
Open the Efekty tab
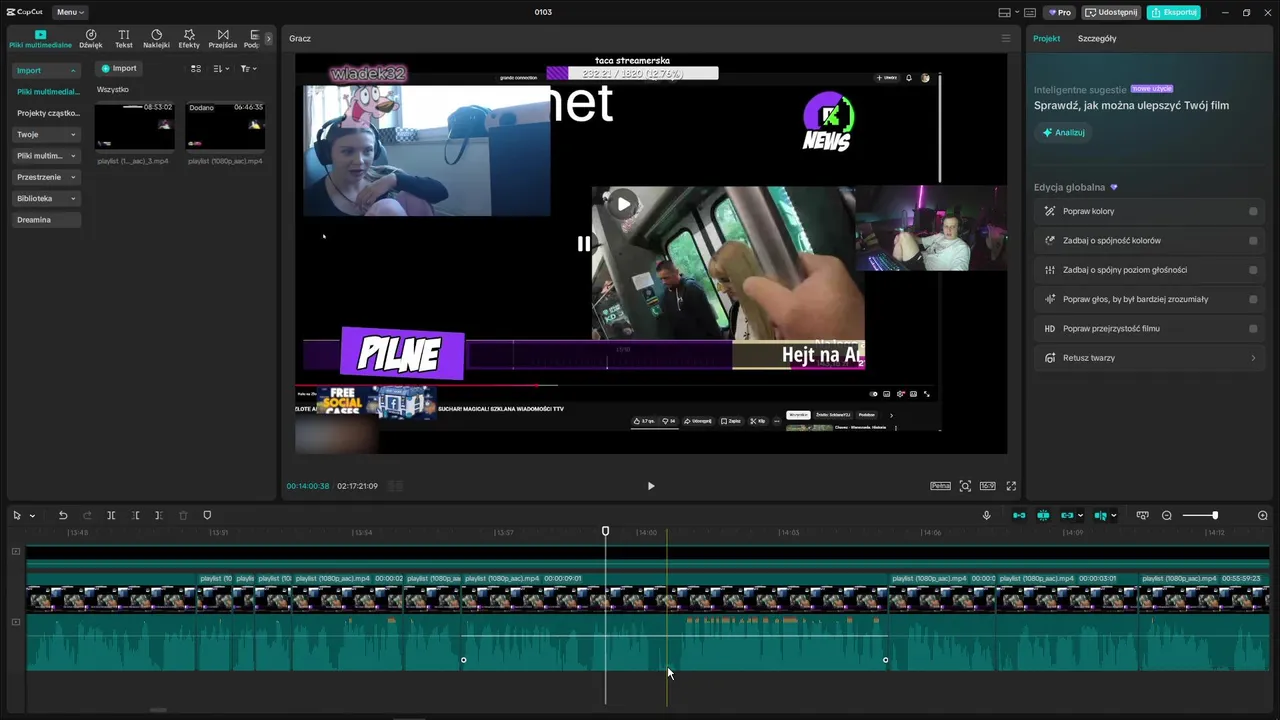[189, 39]
